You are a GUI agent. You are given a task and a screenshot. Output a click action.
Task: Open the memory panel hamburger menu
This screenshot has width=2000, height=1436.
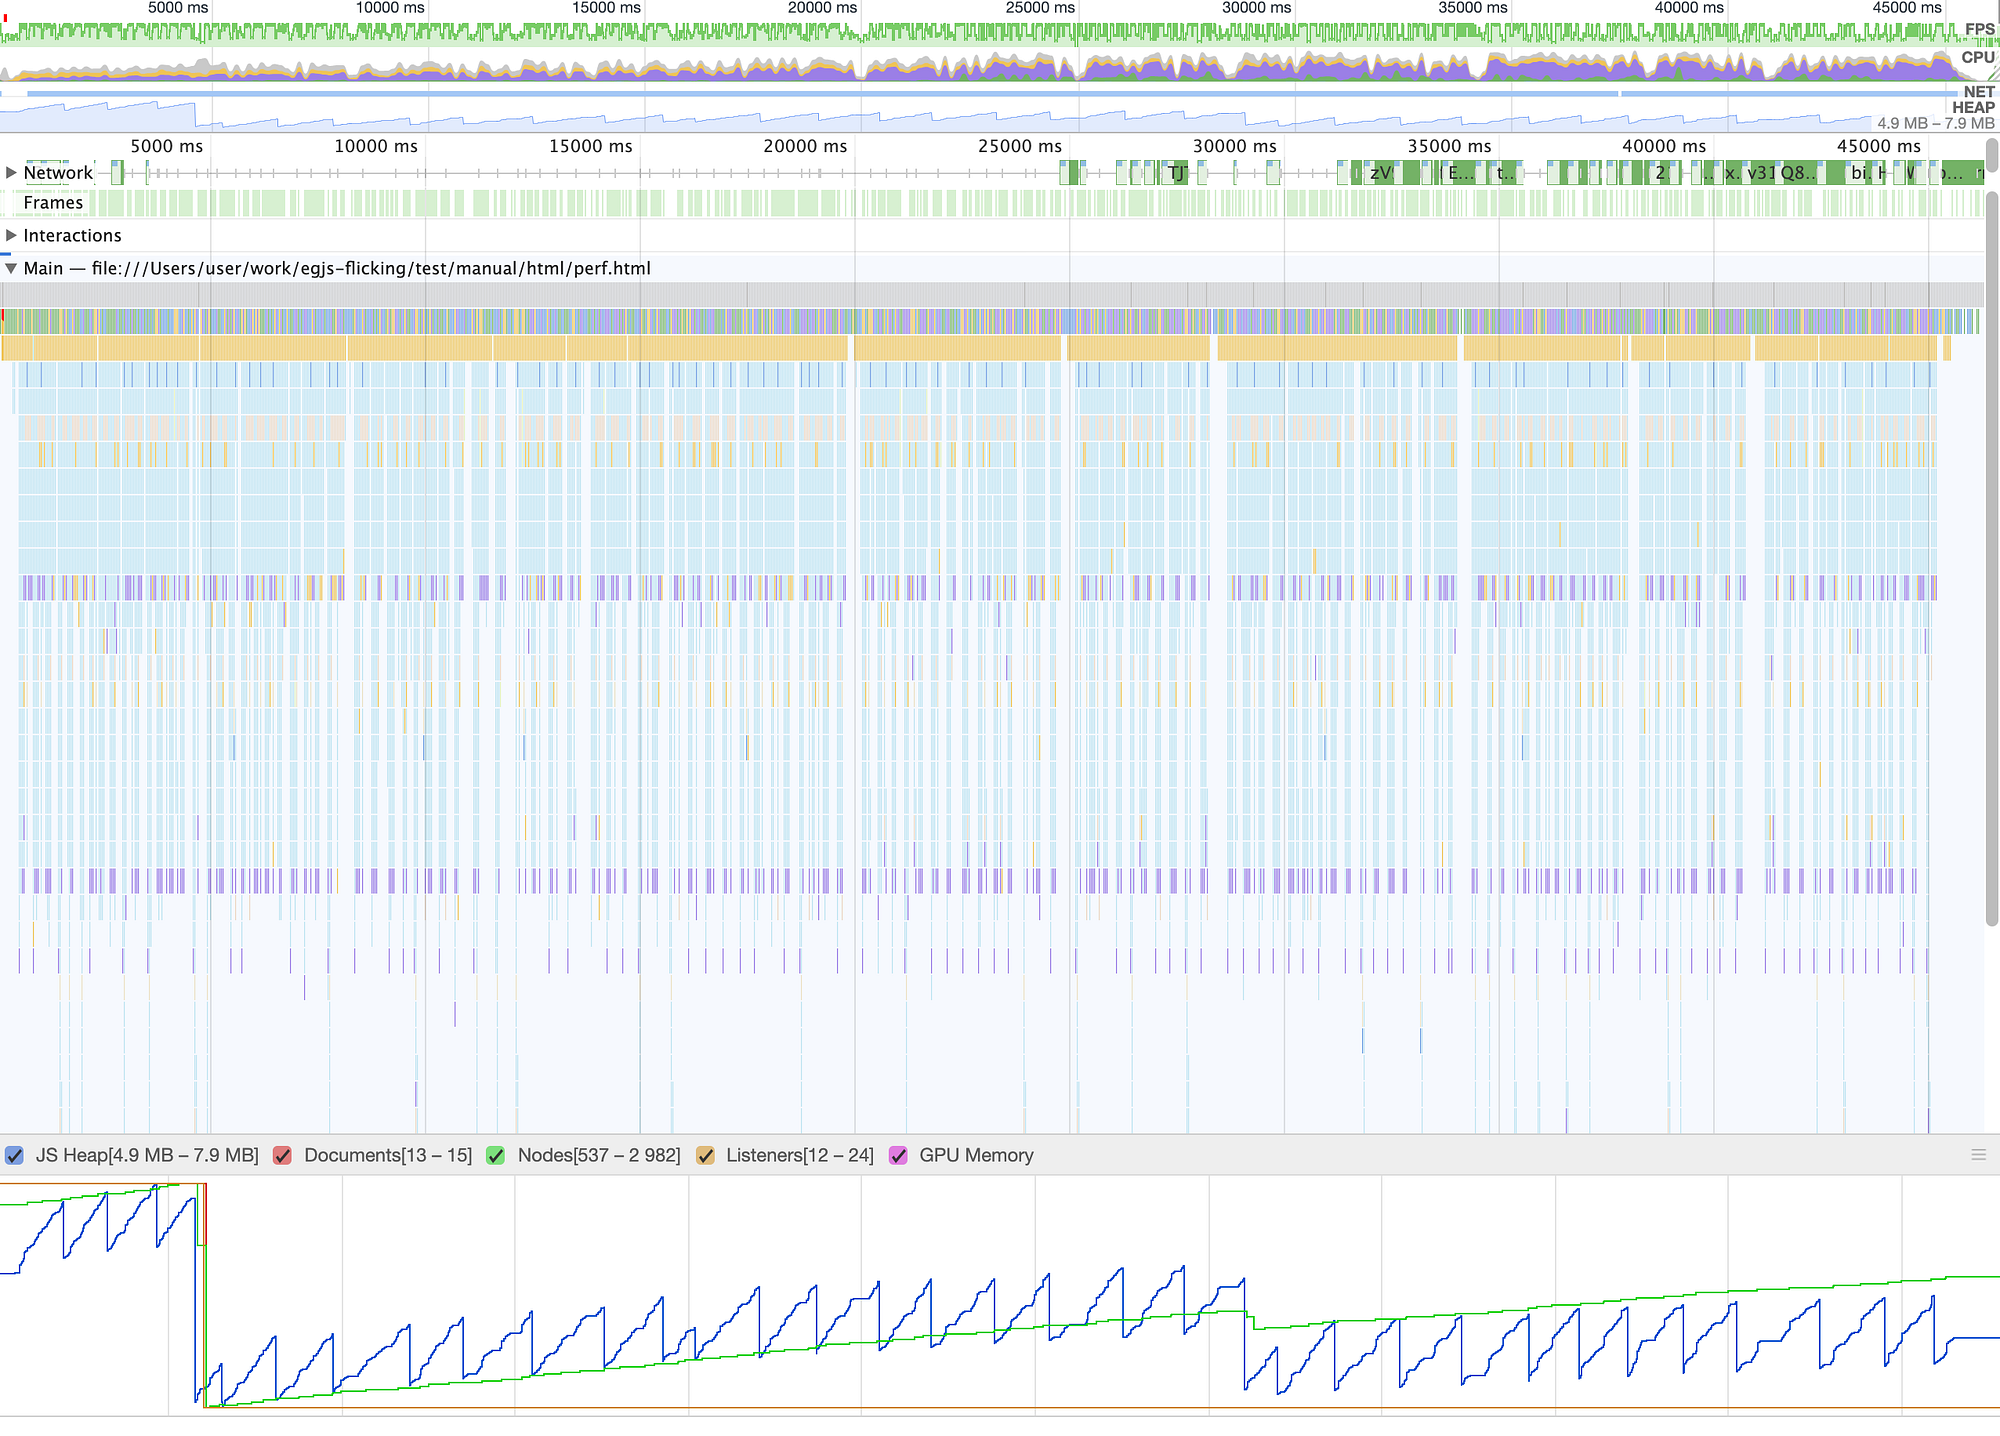click(1978, 1155)
